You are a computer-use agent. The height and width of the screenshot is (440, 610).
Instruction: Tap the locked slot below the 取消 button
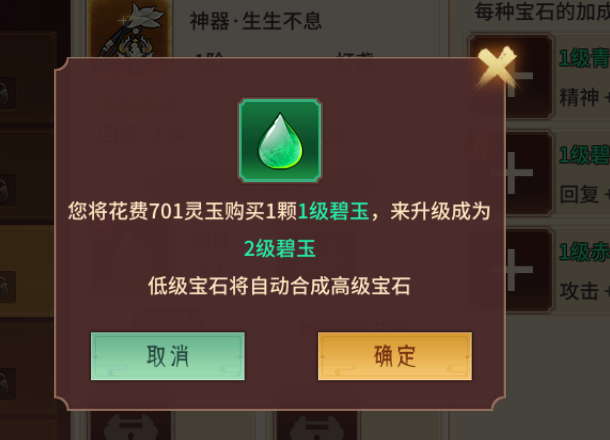pos(130,426)
